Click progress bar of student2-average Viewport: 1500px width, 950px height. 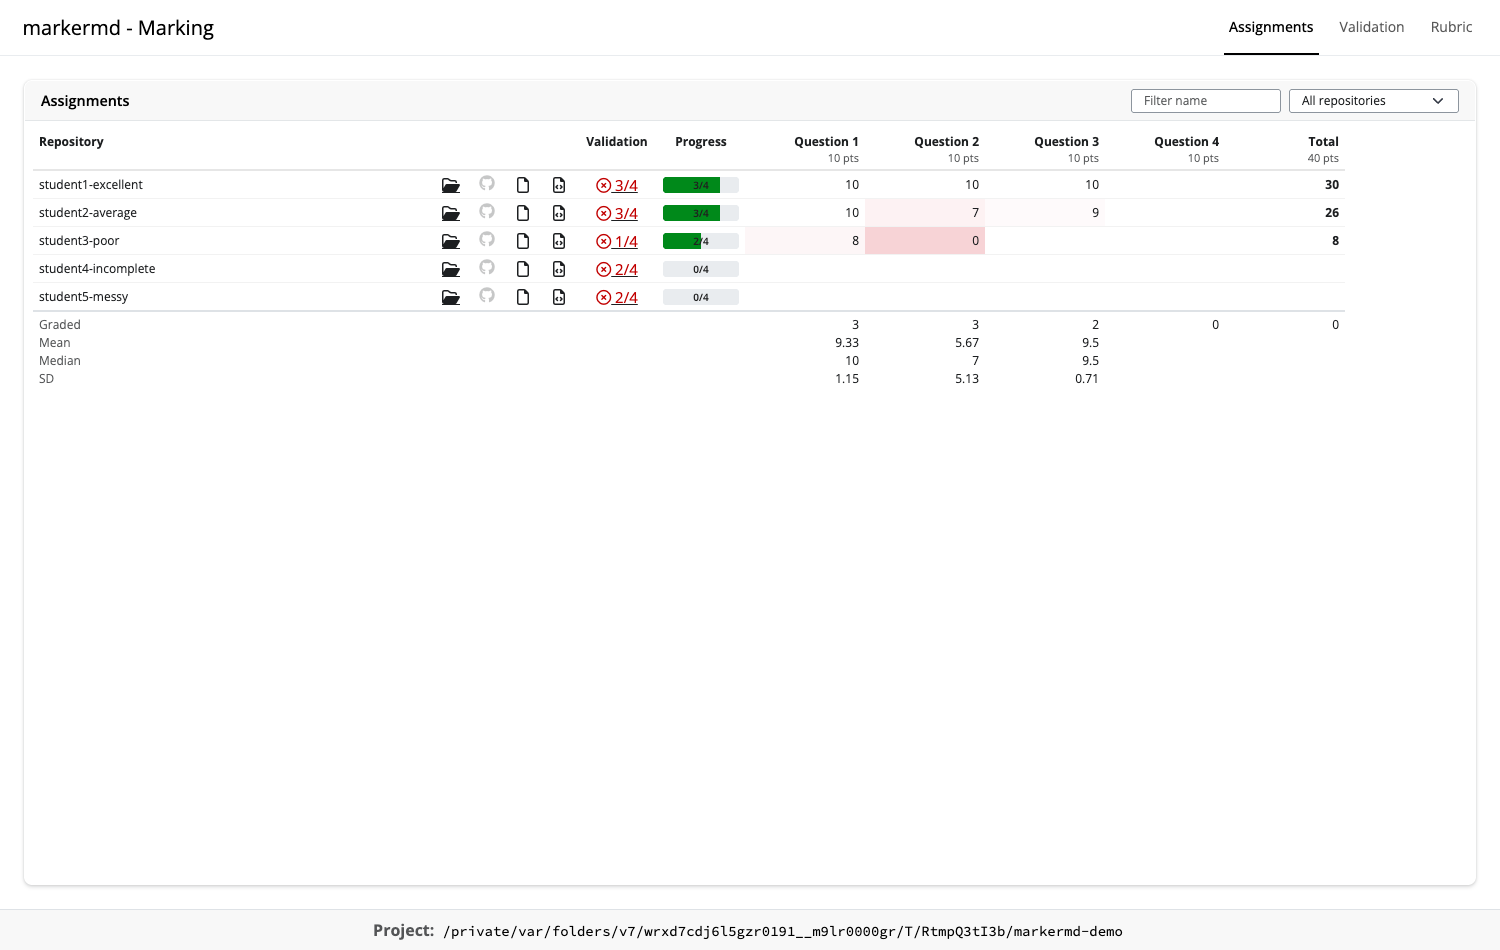[x=701, y=213]
